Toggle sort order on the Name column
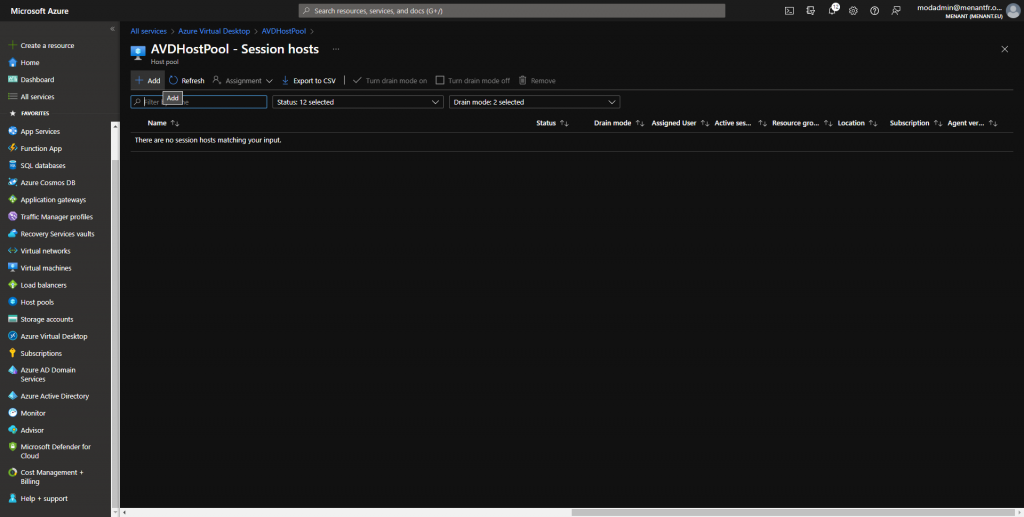The width and height of the screenshot is (1024, 517). [x=175, y=123]
